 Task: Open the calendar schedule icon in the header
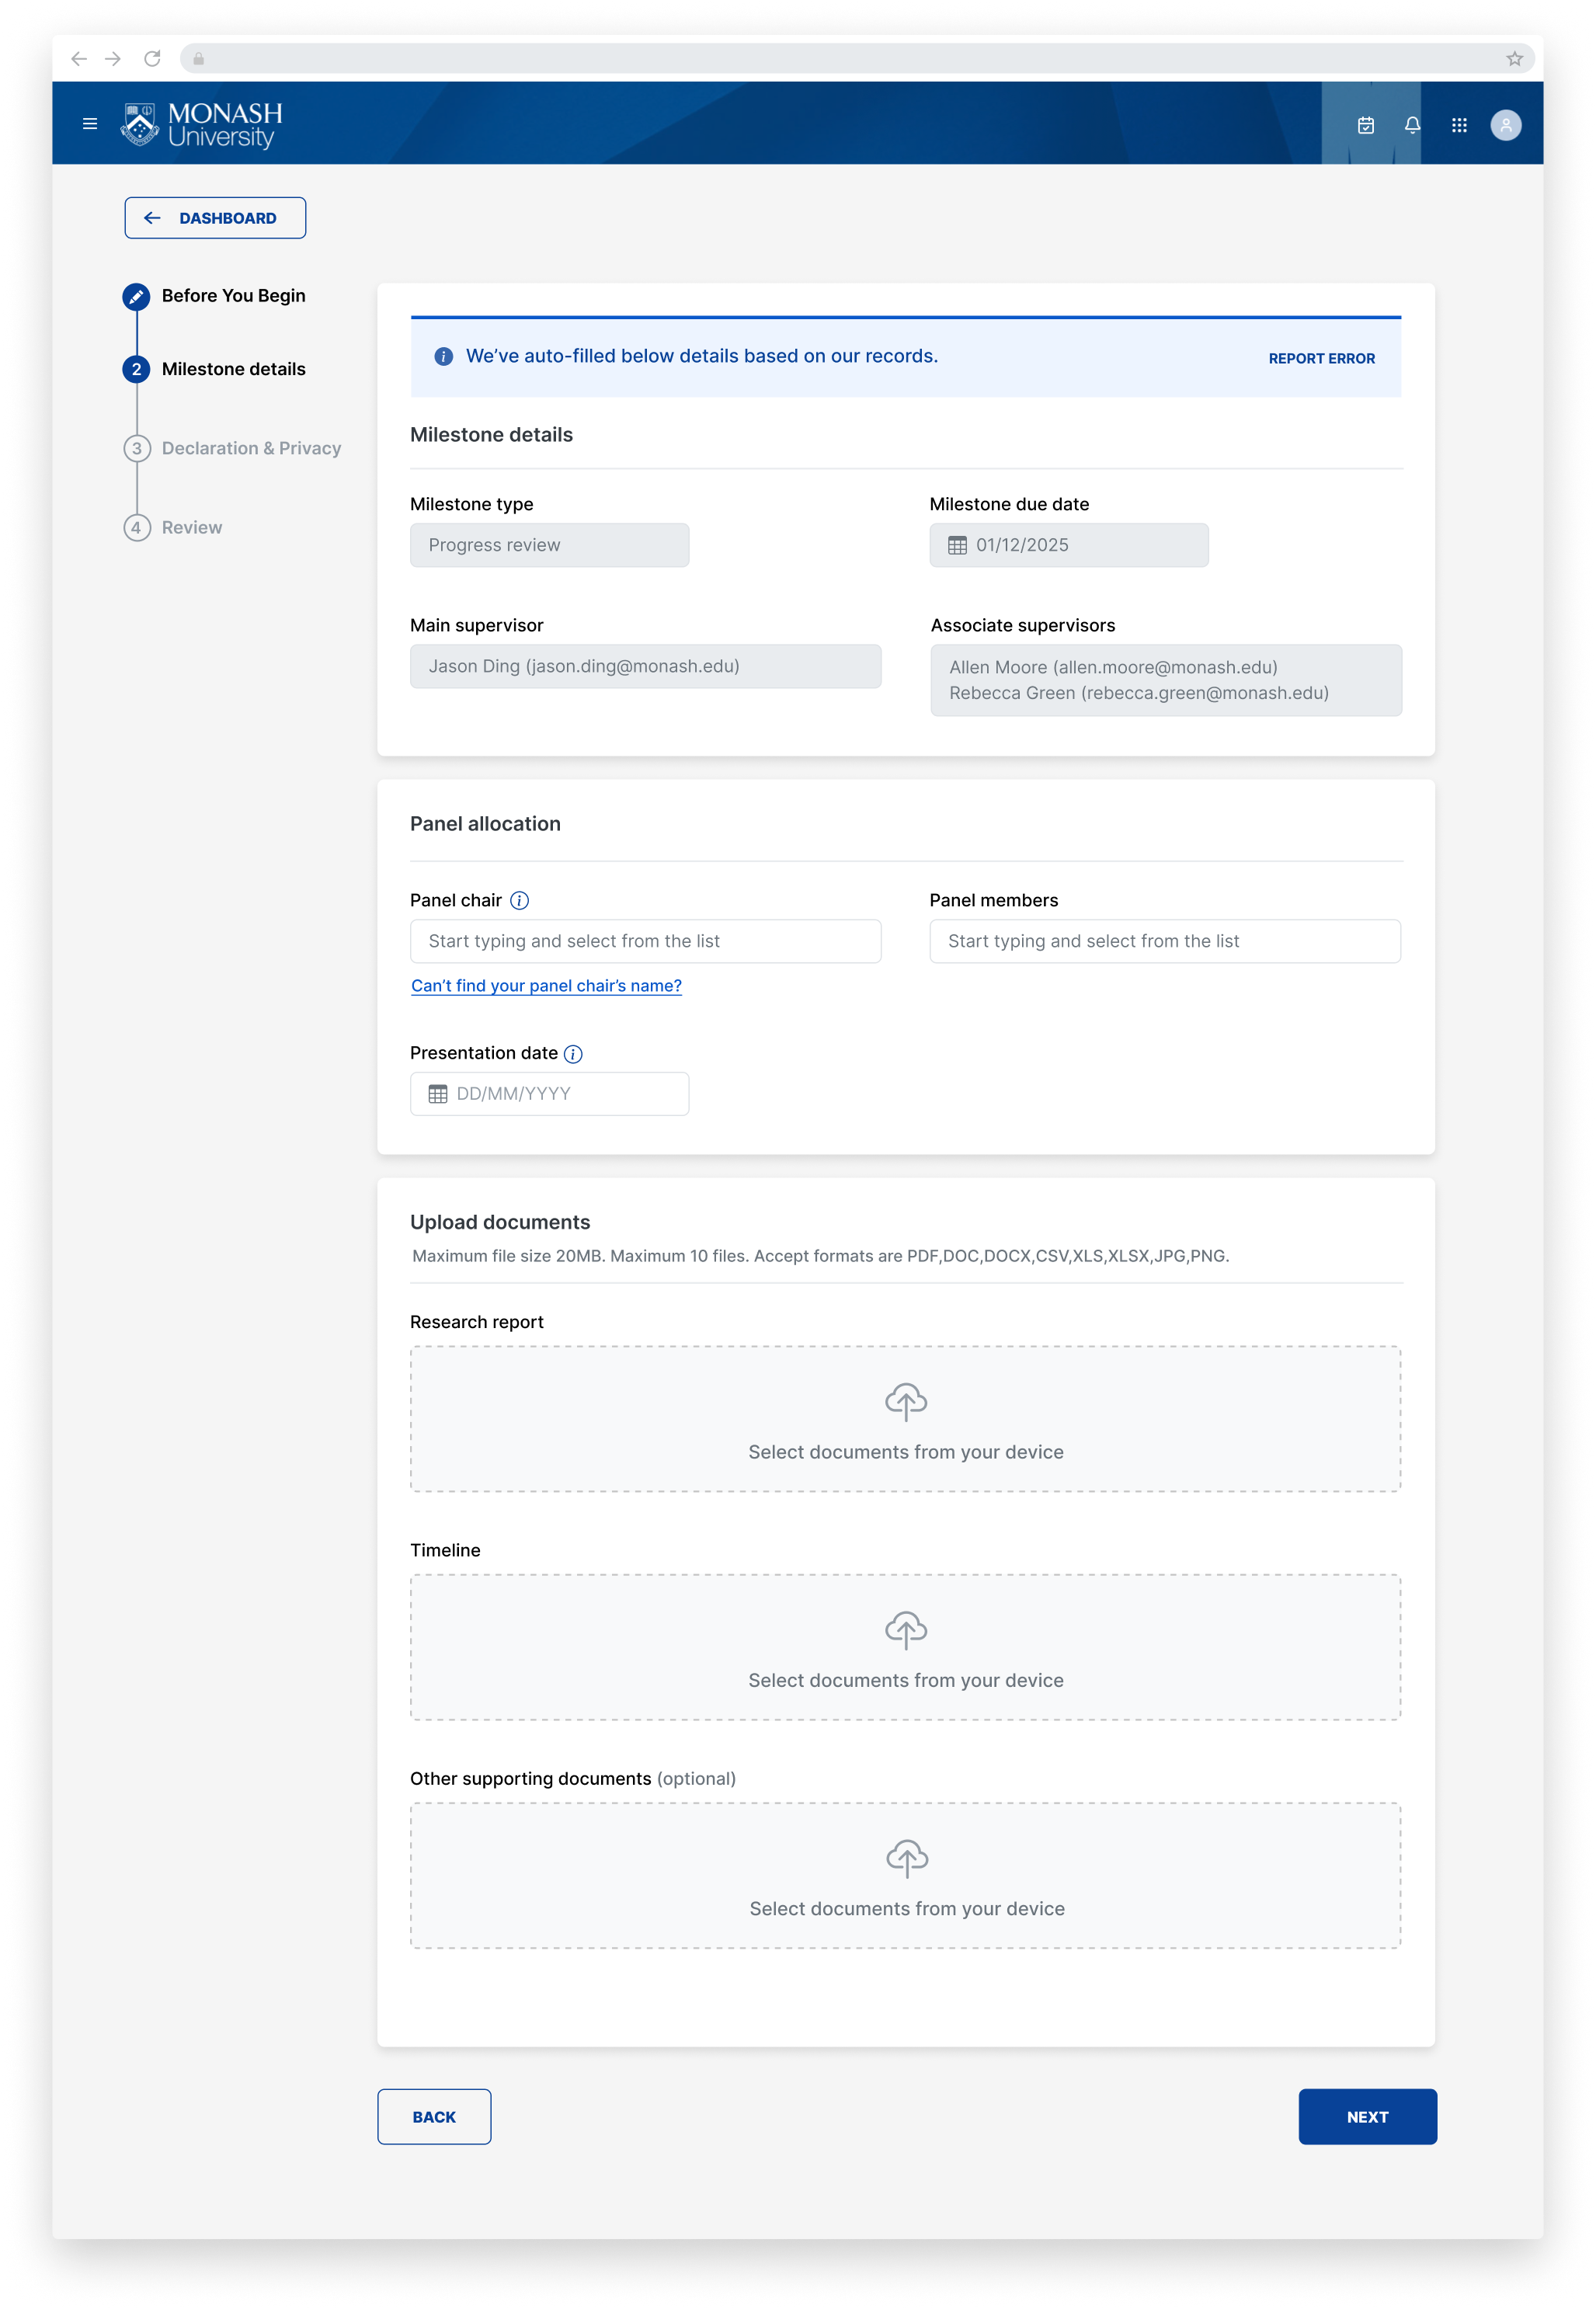pyautogui.click(x=1367, y=124)
